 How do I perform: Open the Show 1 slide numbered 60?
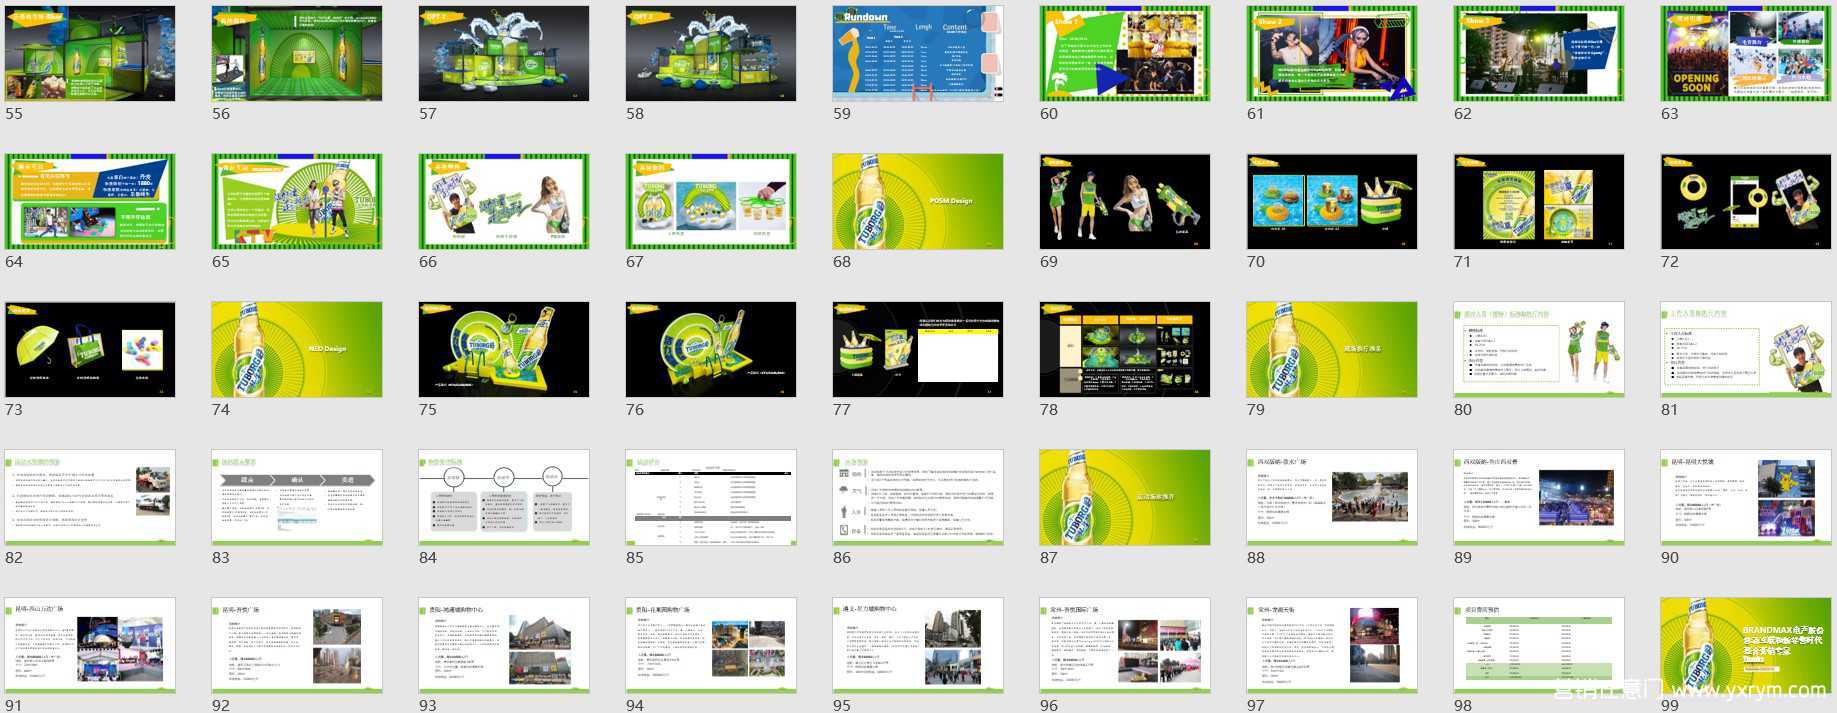[1125, 53]
